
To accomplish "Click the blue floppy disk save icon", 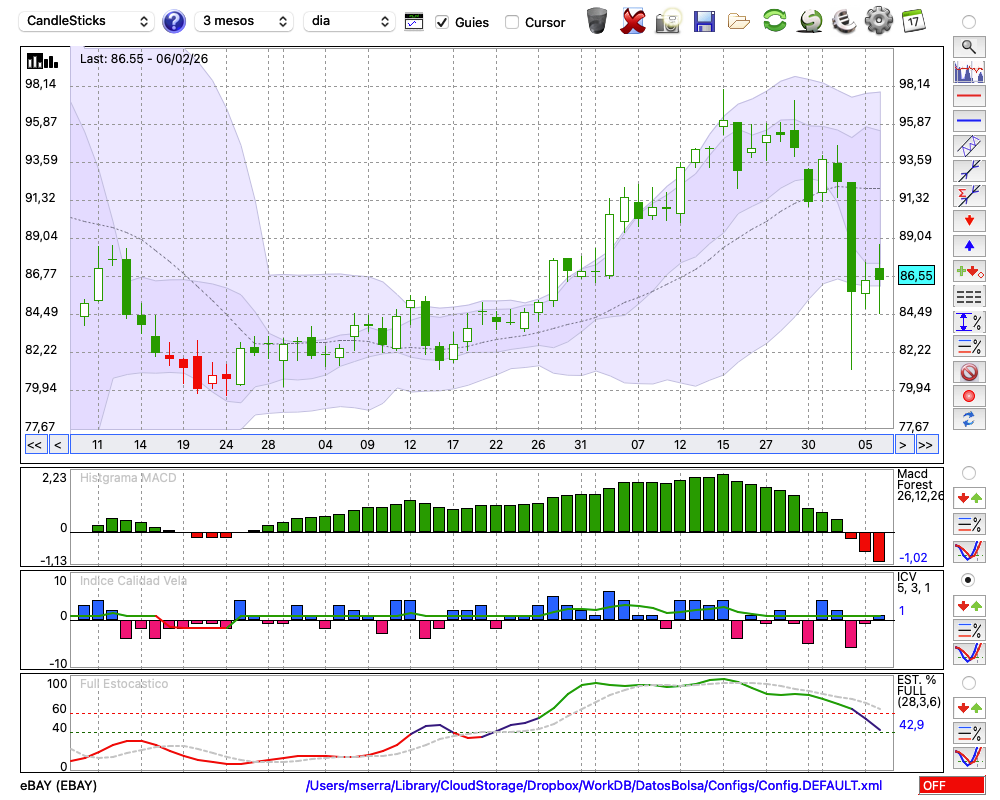I will [x=704, y=20].
